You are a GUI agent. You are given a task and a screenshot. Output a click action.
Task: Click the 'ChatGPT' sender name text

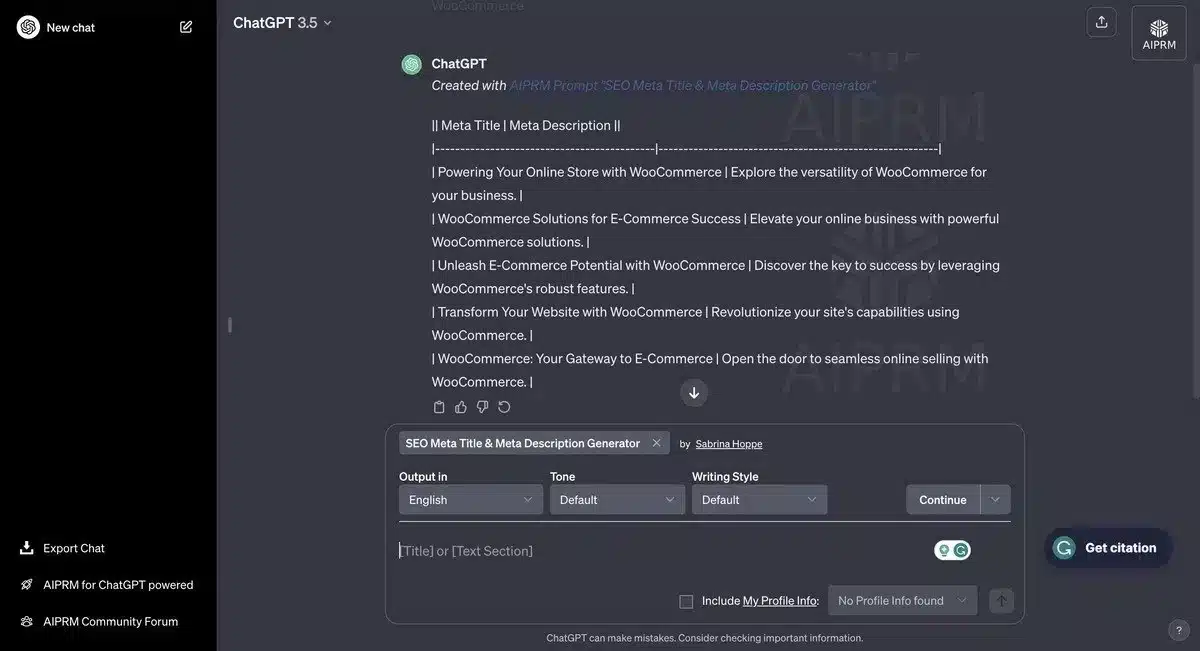pos(459,64)
